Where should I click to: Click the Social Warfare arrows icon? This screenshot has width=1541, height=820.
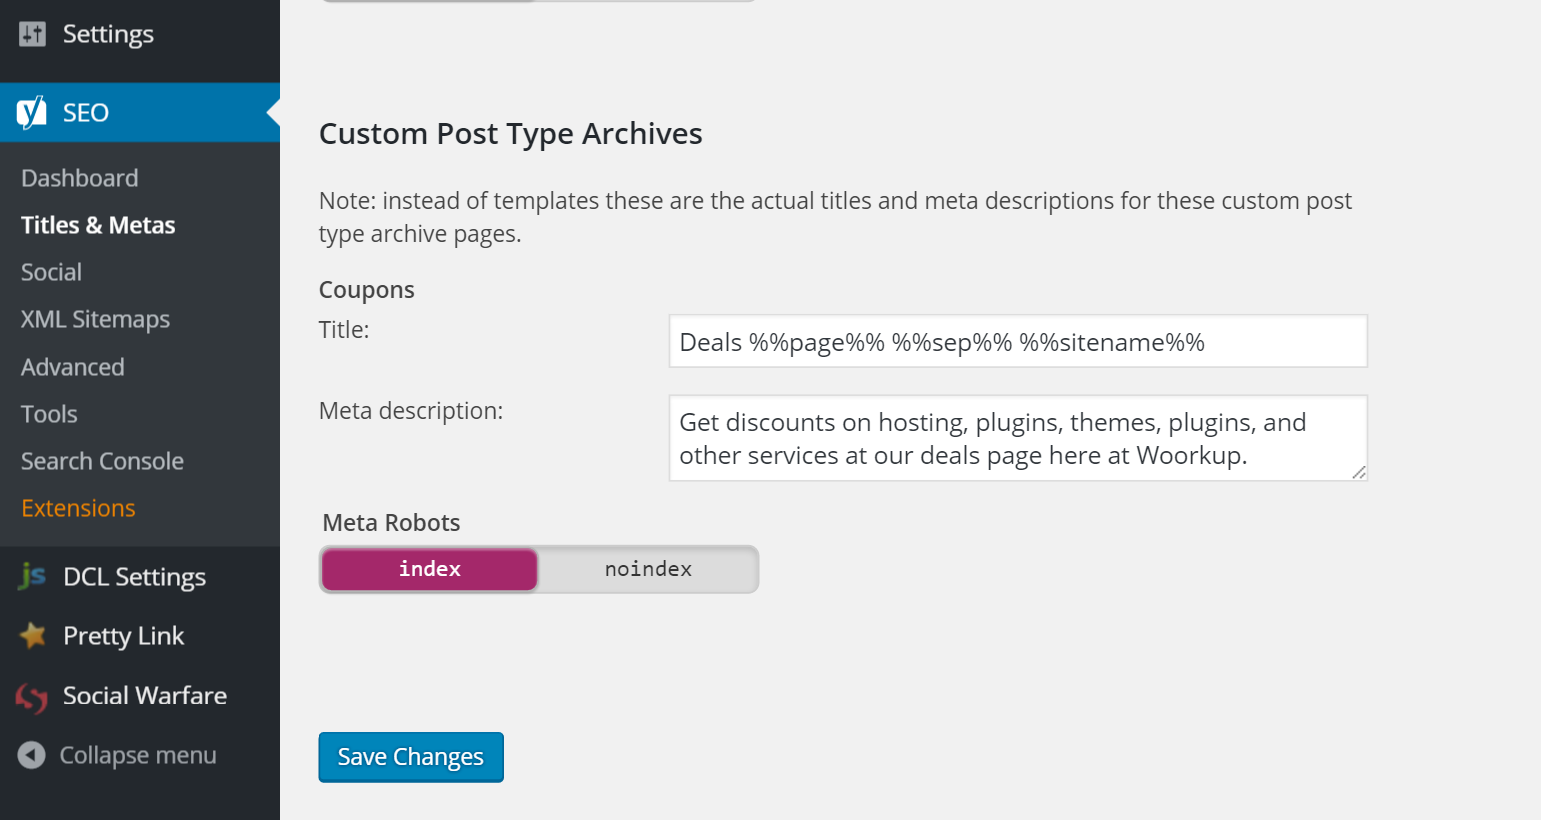tap(32, 697)
